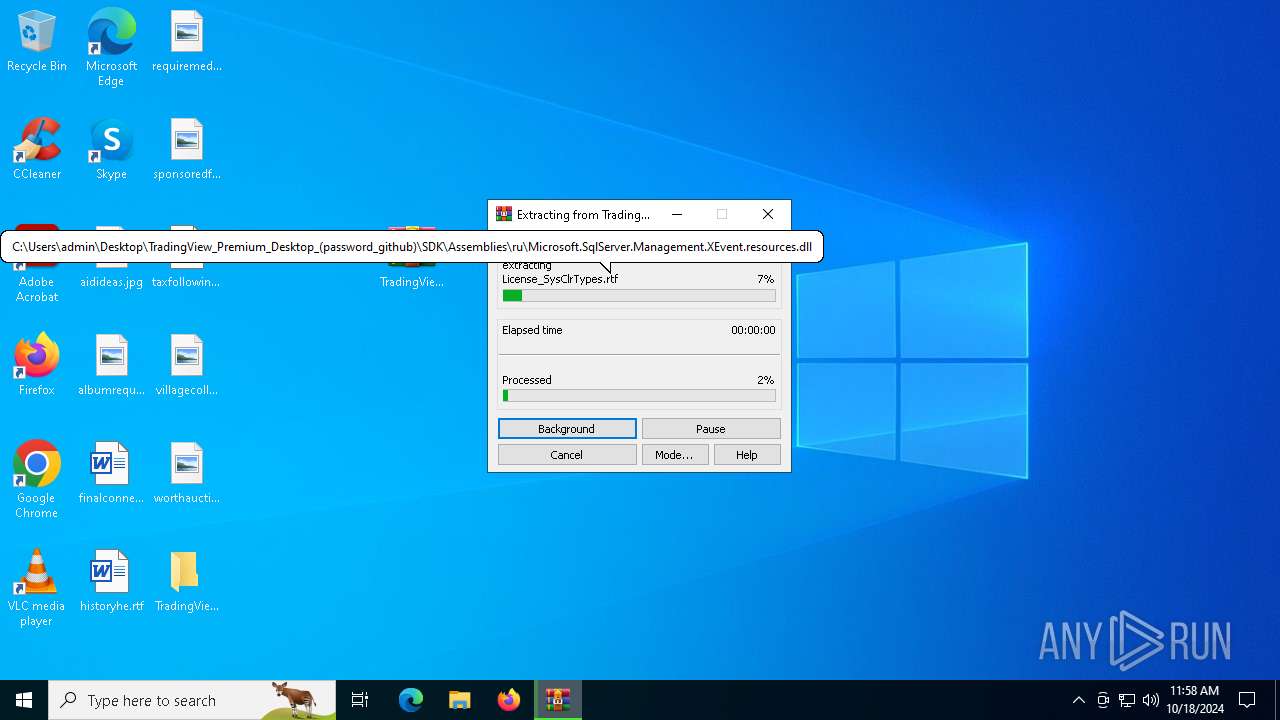
Task: Select the finalconne... Word document
Action: 111,474
